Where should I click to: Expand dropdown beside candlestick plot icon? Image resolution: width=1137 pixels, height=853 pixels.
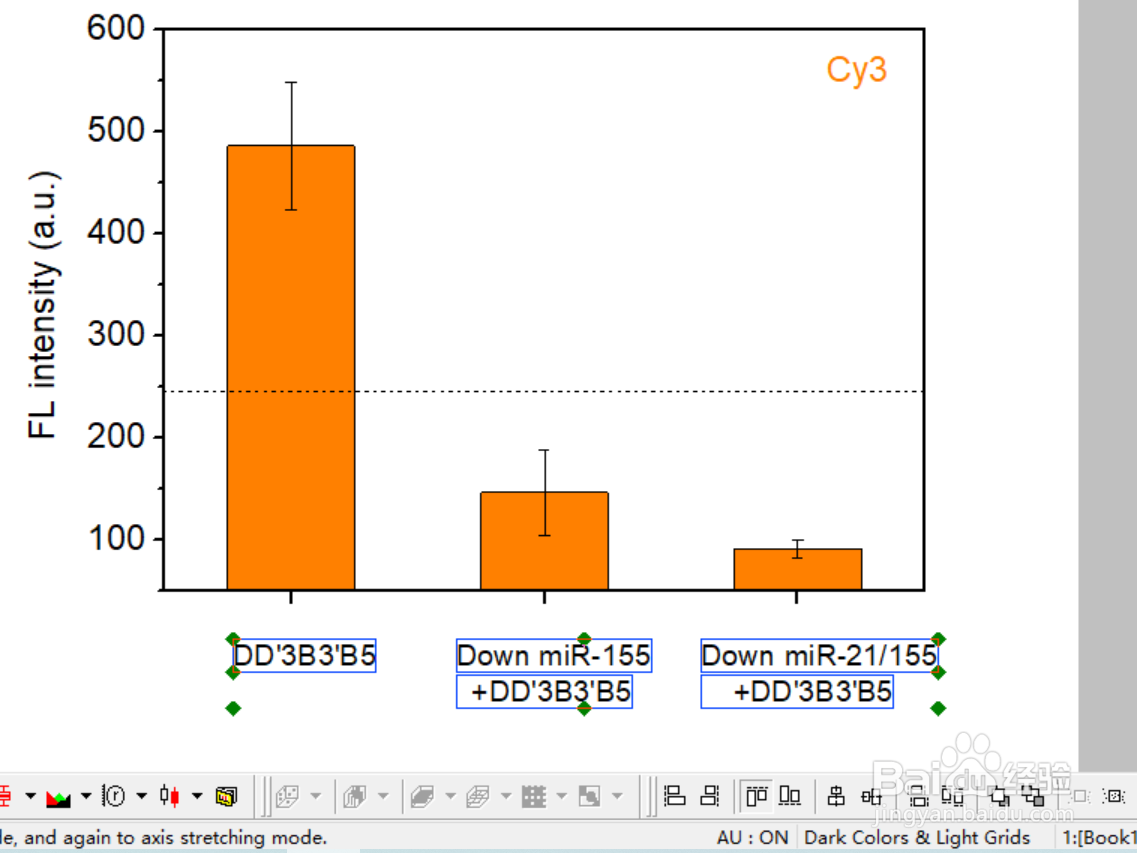(x=197, y=796)
